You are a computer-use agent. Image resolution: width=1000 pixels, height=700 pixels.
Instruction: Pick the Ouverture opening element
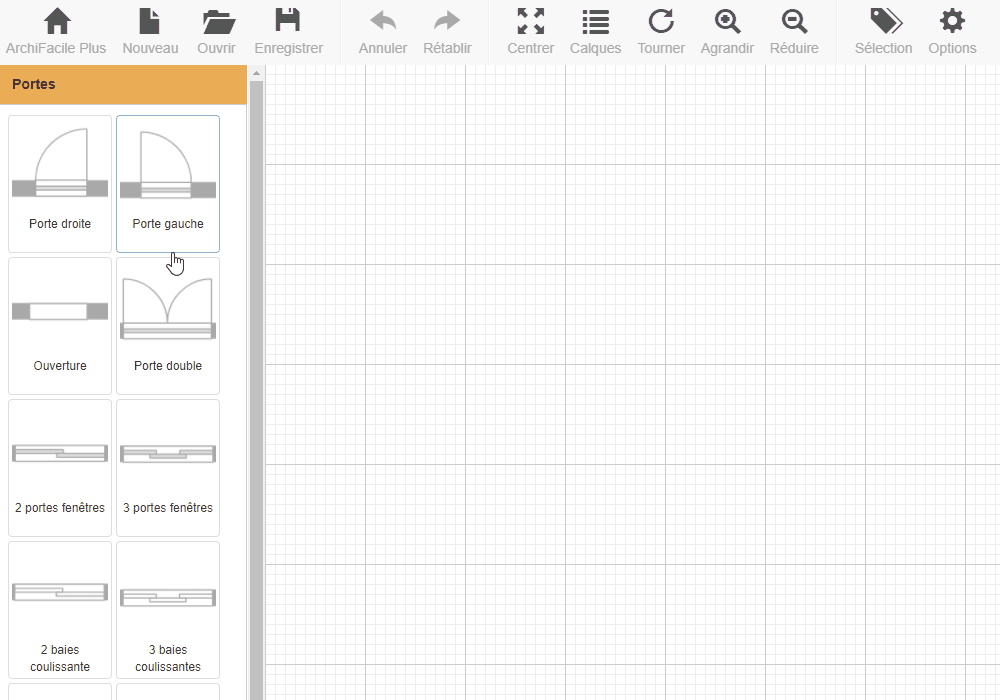60,326
